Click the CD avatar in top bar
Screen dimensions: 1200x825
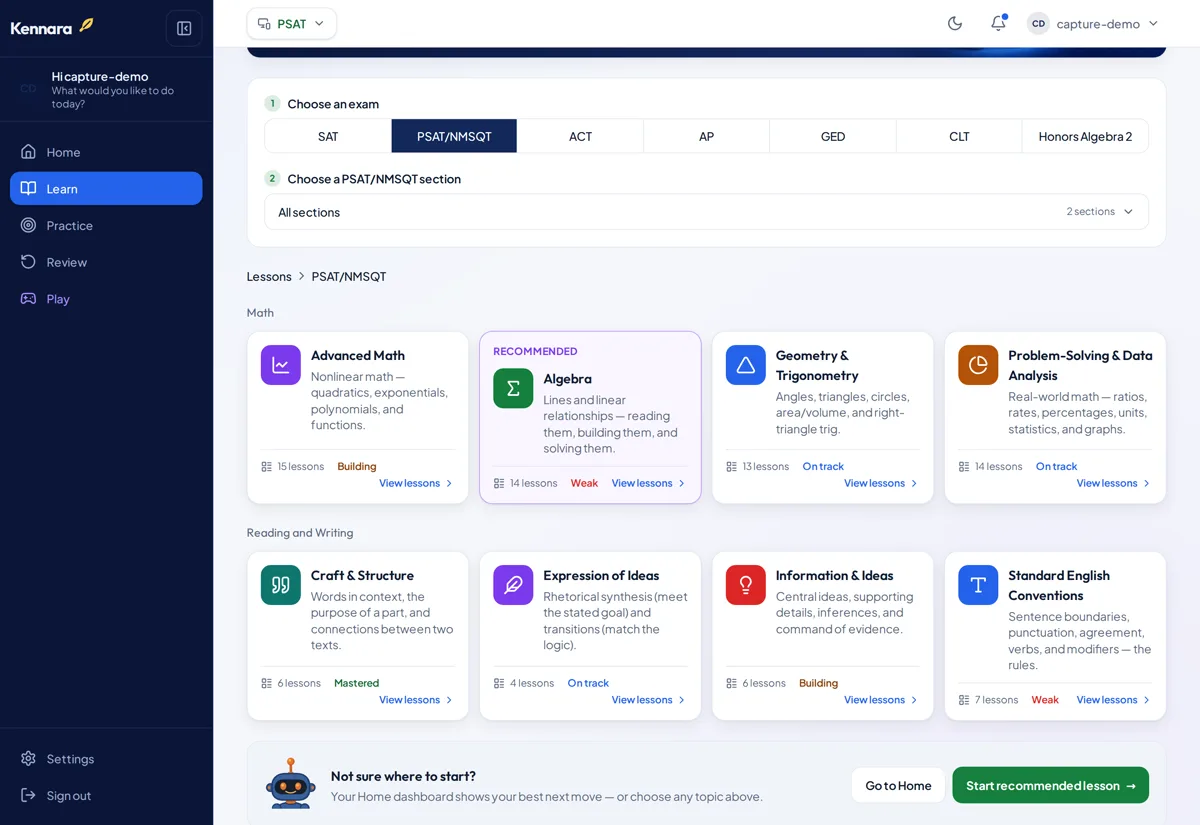pyautogui.click(x=1038, y=23)
